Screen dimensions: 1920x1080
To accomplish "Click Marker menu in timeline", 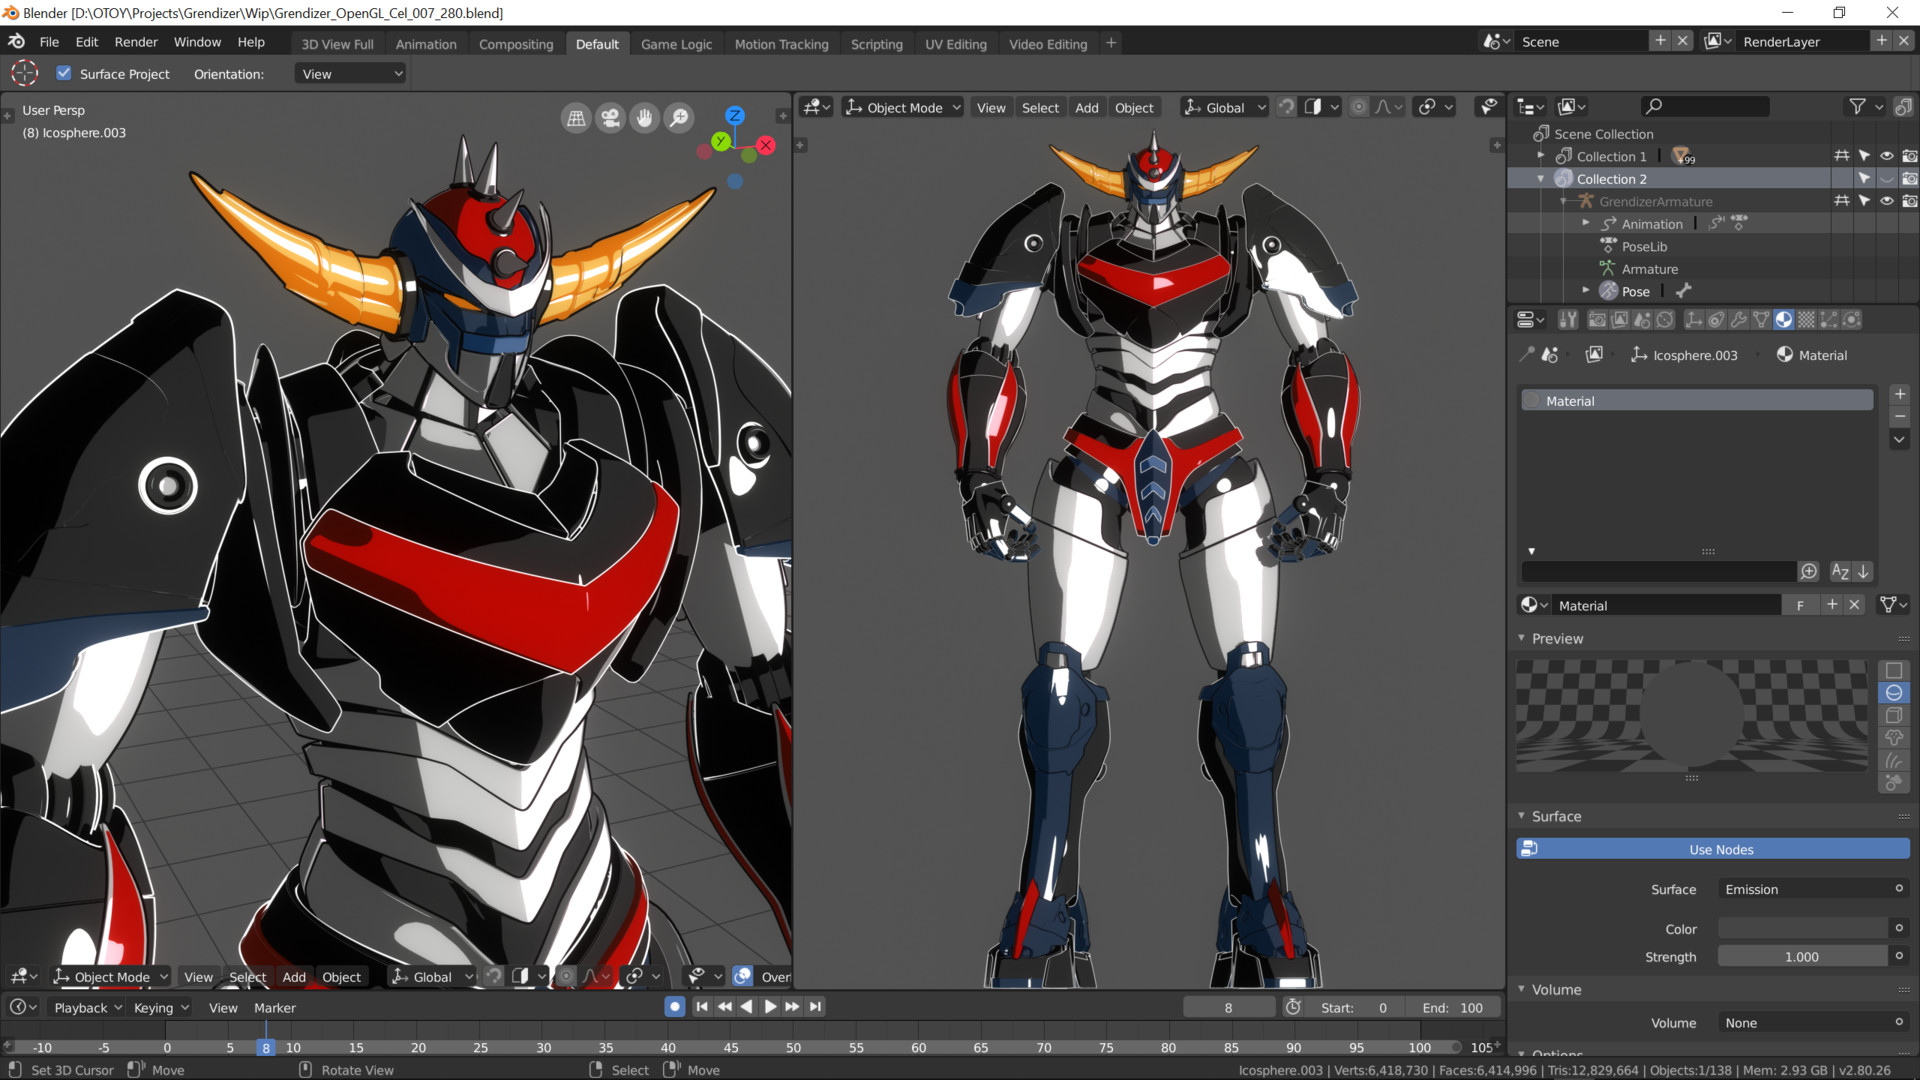I will (274, 1007).
